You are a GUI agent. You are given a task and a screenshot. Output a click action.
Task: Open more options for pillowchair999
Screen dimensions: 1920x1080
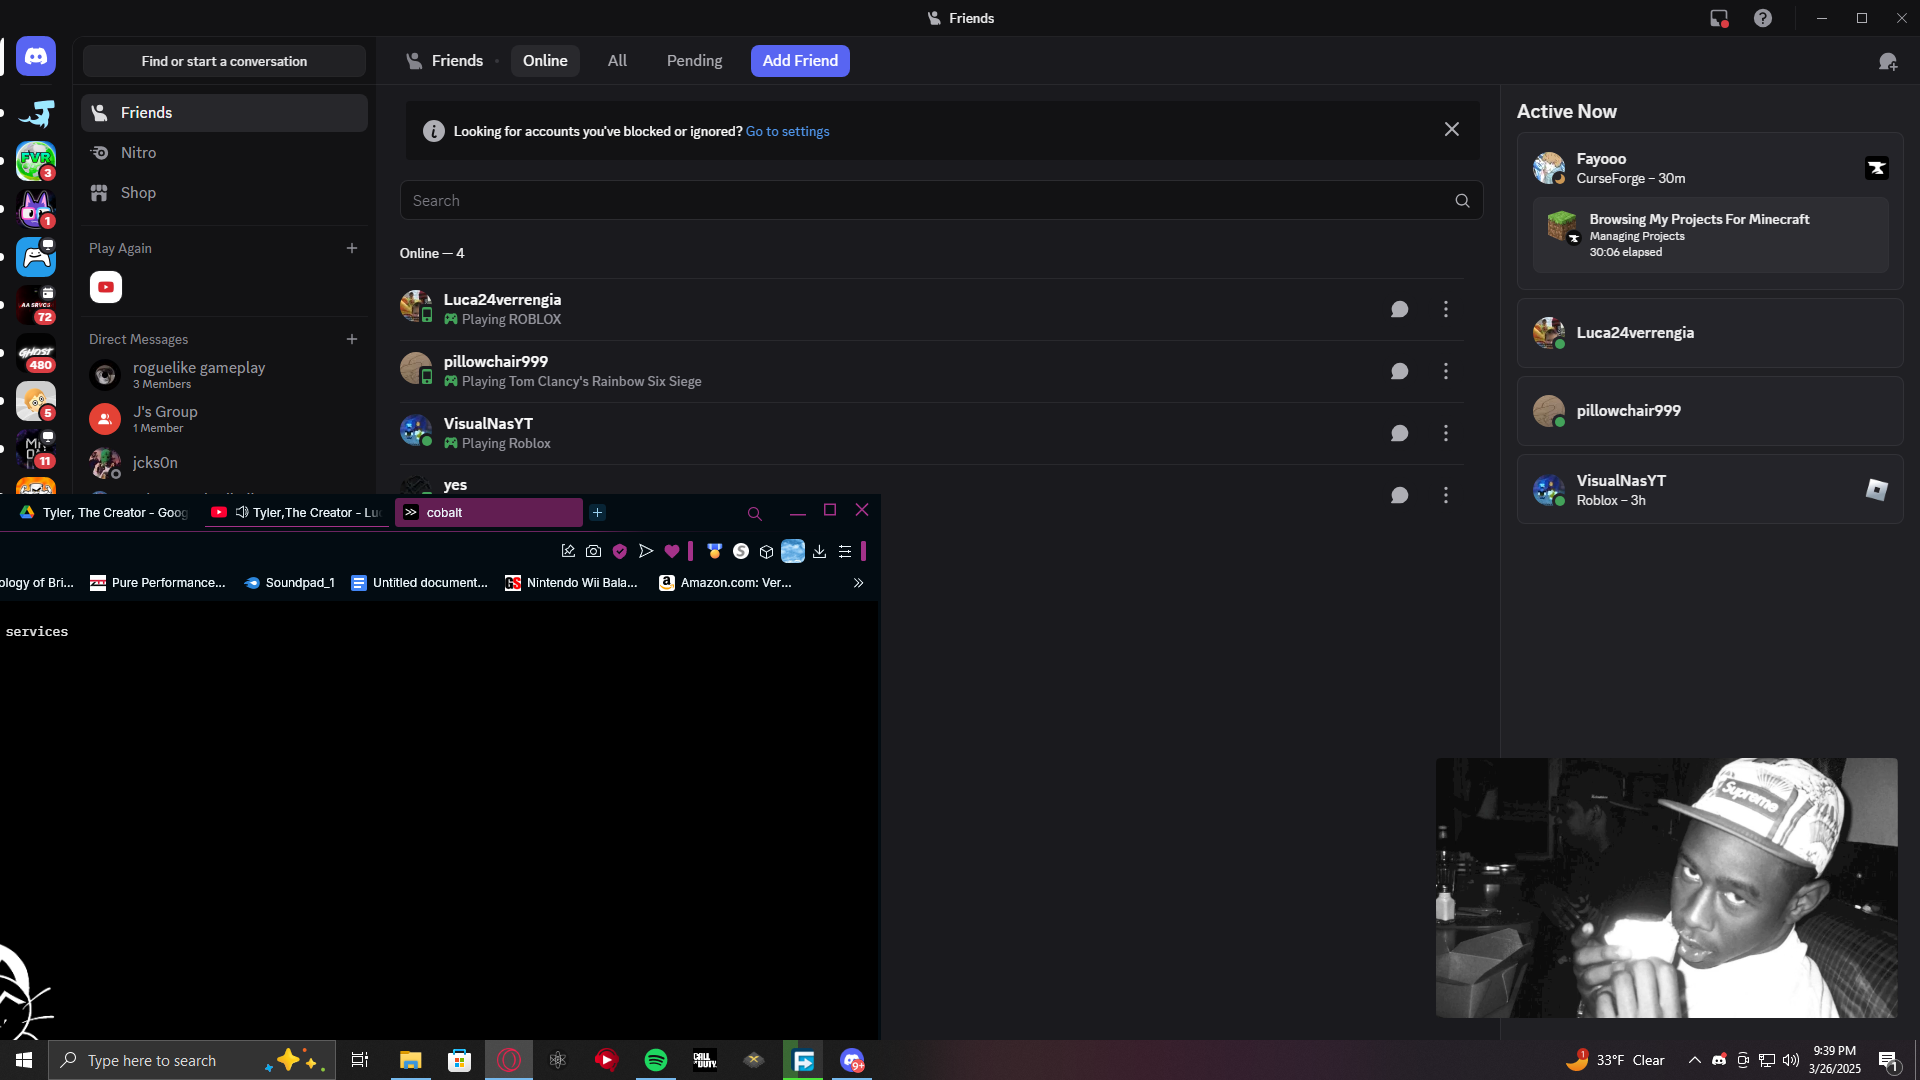[x=1445, y=372]
